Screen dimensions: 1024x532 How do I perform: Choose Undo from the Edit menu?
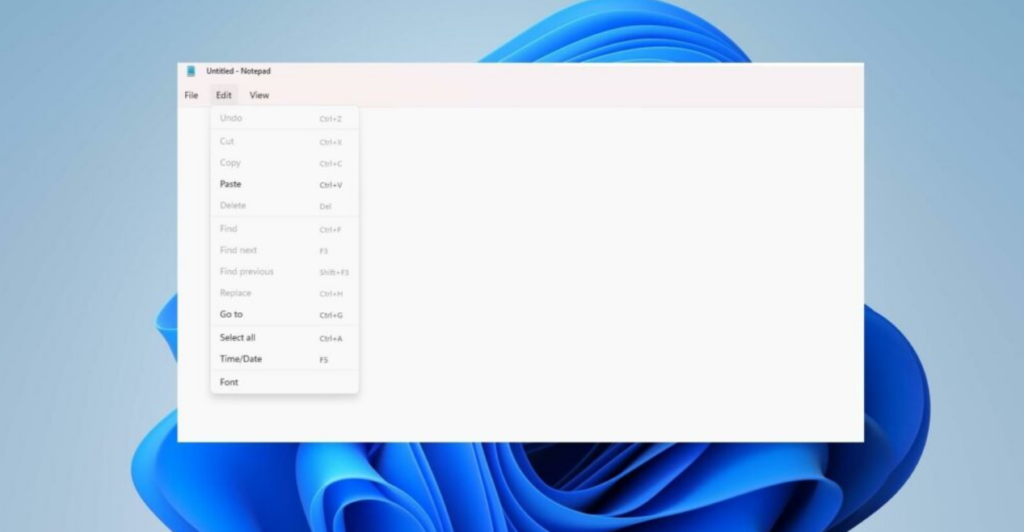tap(285, 118)
